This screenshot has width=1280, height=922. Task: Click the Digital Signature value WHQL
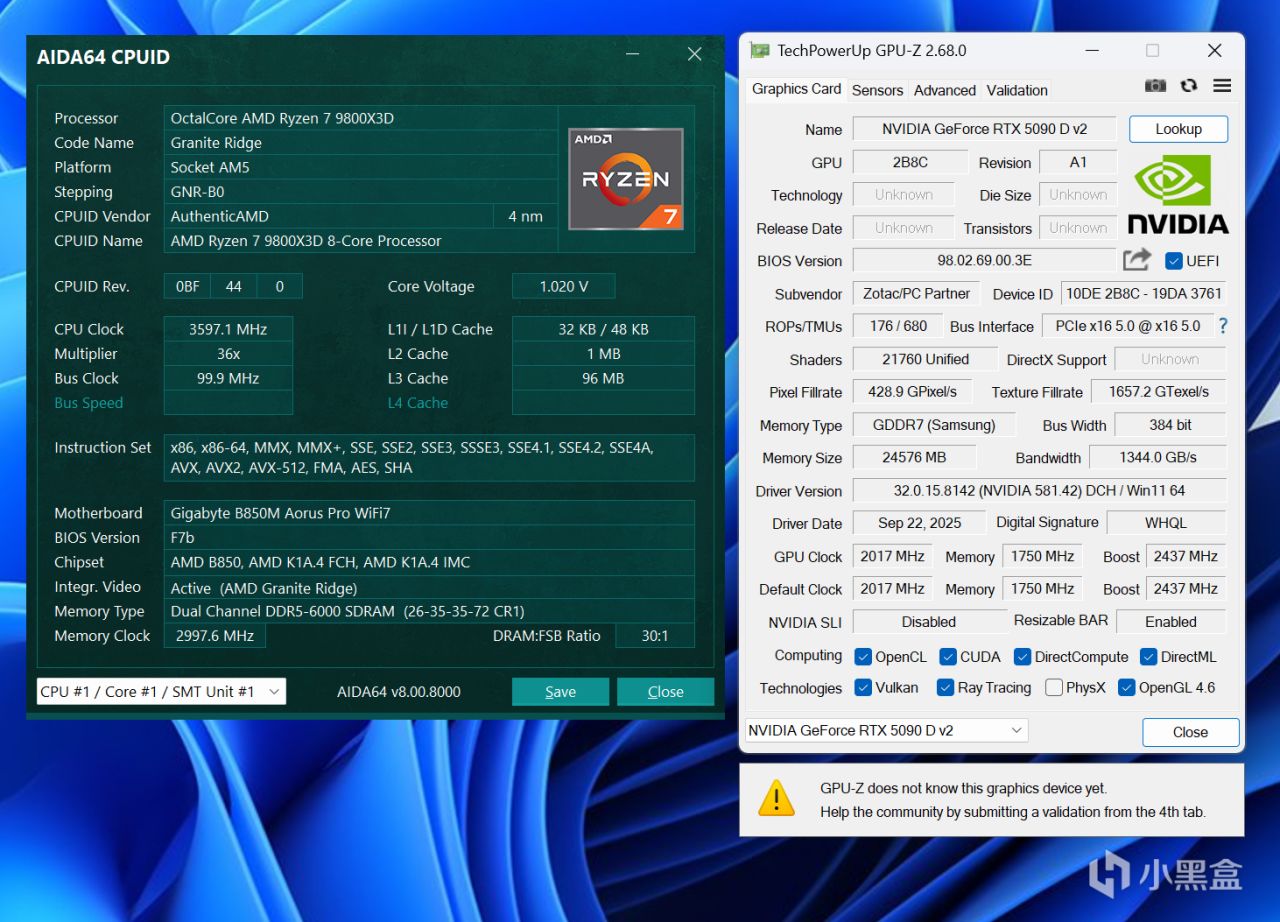click(1166, 523)
